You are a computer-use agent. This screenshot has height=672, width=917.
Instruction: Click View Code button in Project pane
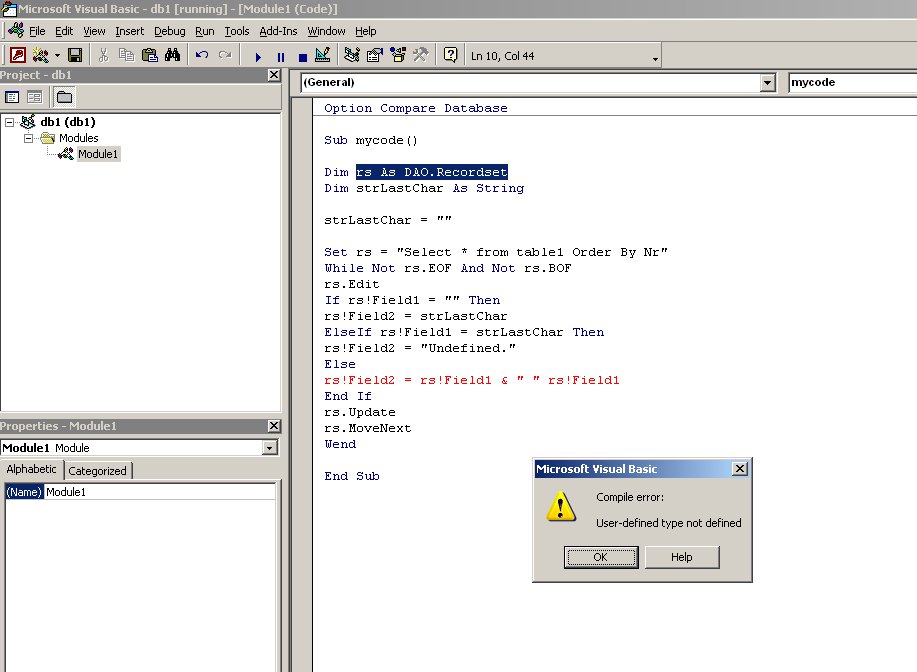point(13,97)
